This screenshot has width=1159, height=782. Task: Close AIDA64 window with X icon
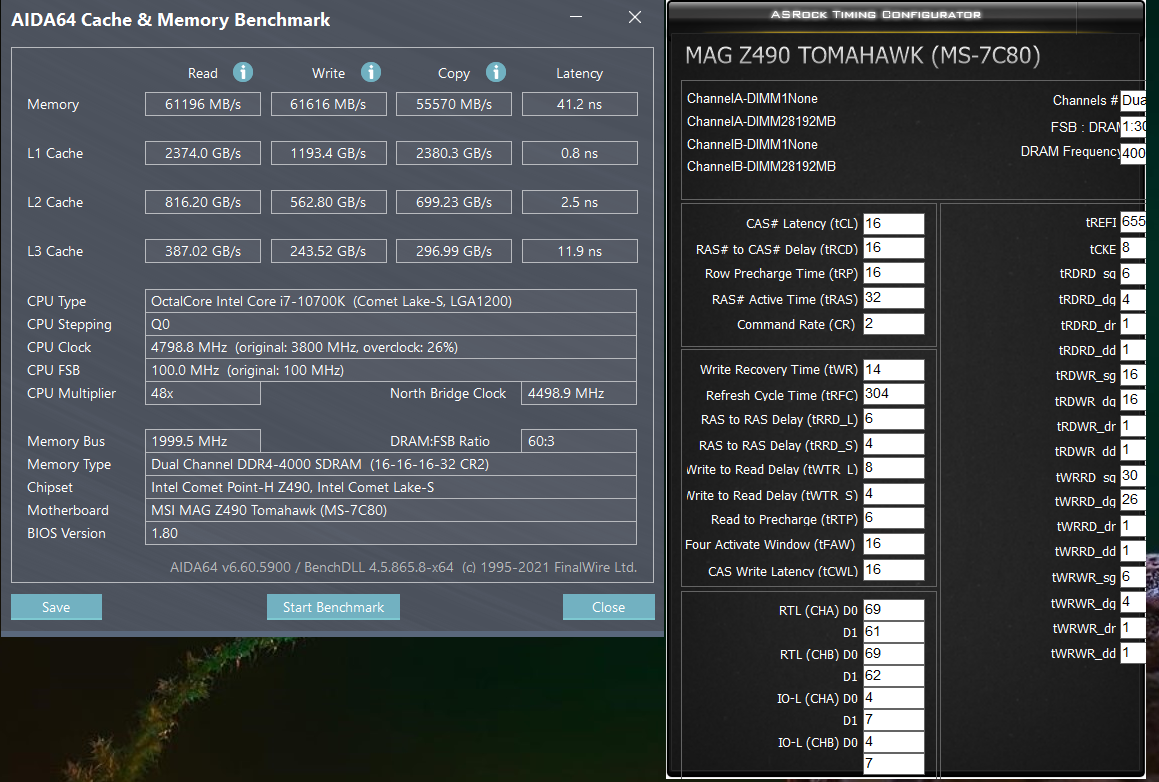[634, 17]
